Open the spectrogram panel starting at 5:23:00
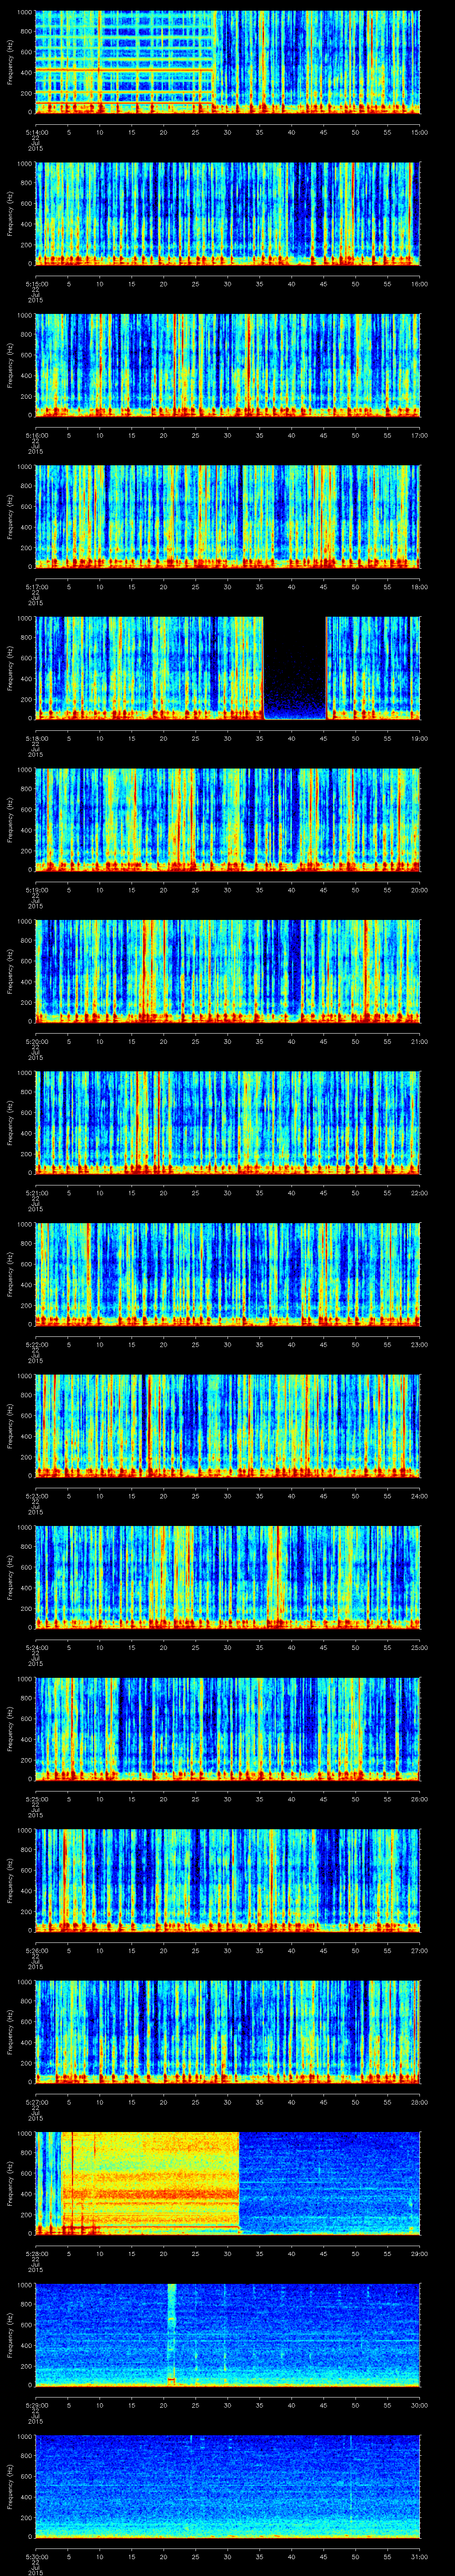 [228, 1425]
